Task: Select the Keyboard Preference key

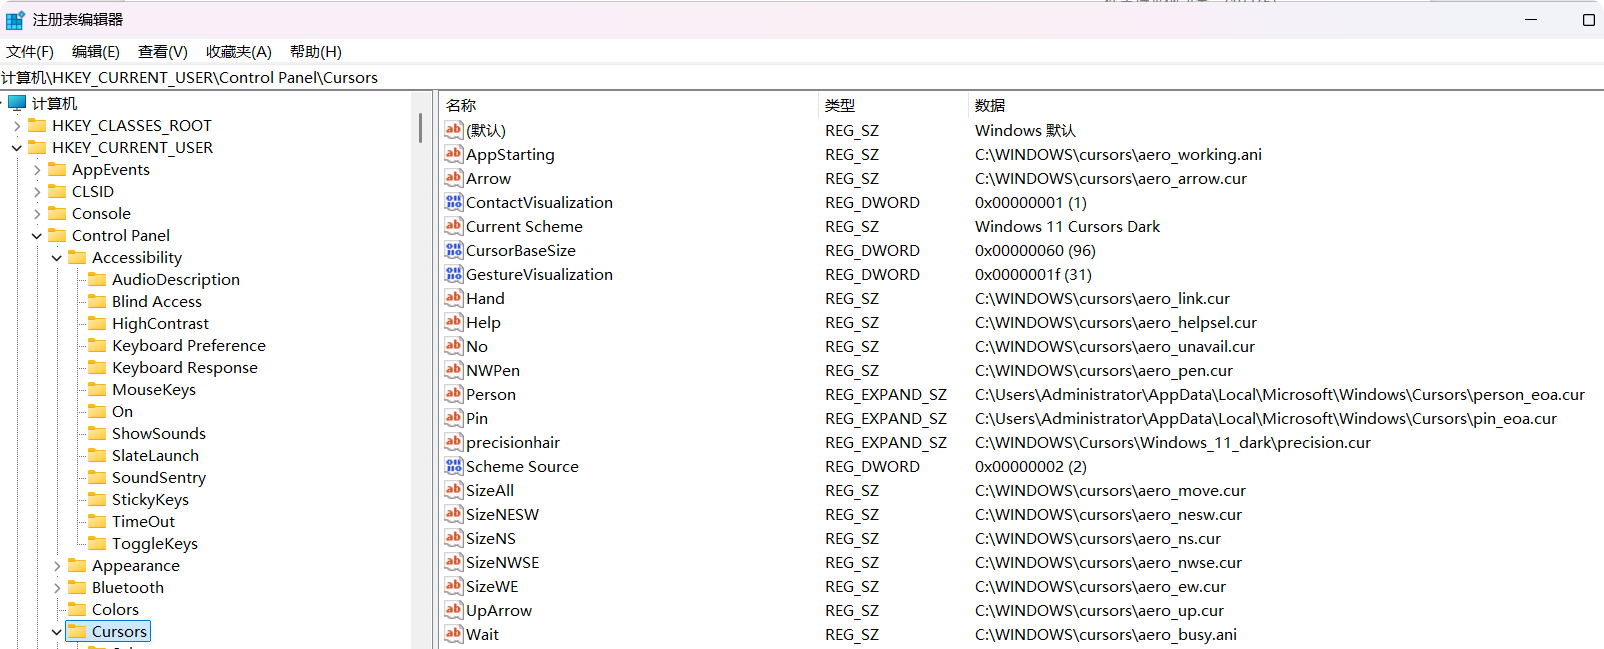Action: pos(189,345)
